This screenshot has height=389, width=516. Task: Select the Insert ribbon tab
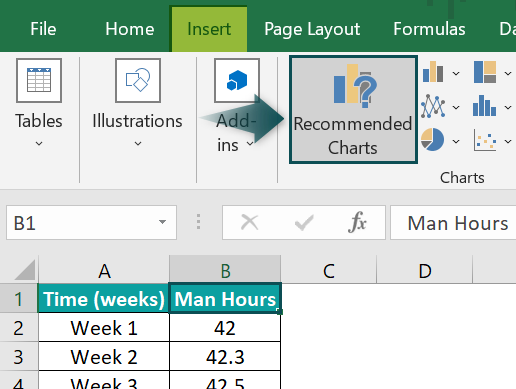(209, 29)
